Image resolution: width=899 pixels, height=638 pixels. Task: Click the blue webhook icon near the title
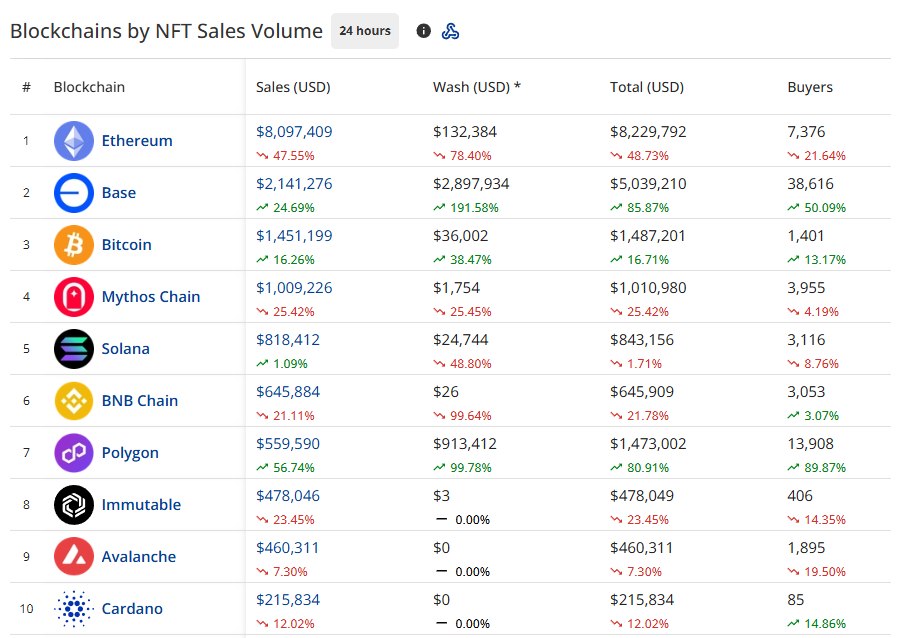point(450,31)
